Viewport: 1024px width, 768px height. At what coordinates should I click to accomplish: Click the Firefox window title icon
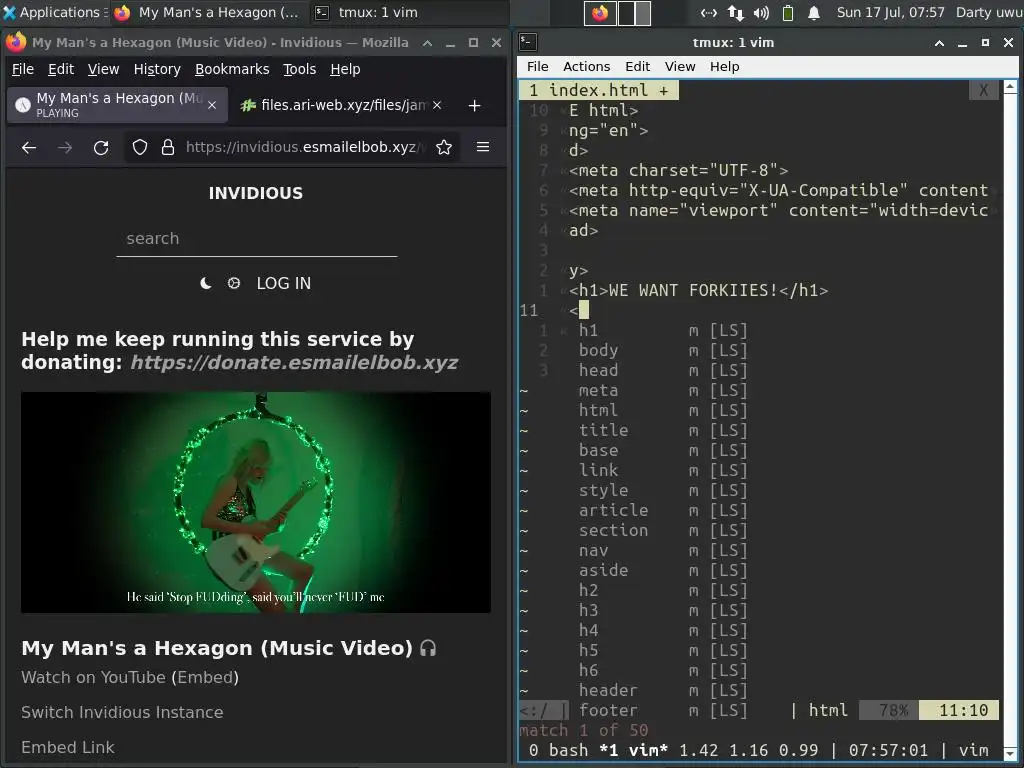(x=16, y=42)
